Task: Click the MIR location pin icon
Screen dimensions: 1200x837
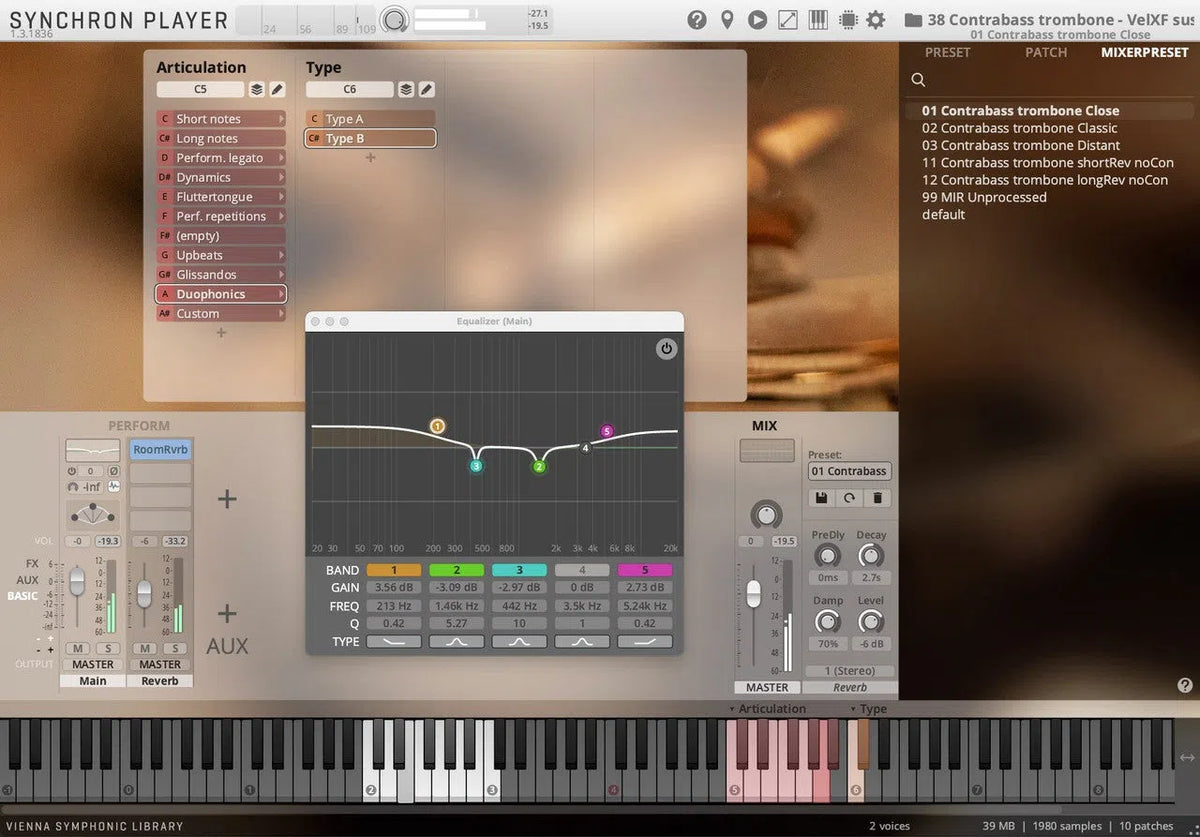Action: [x=727, y=19]
